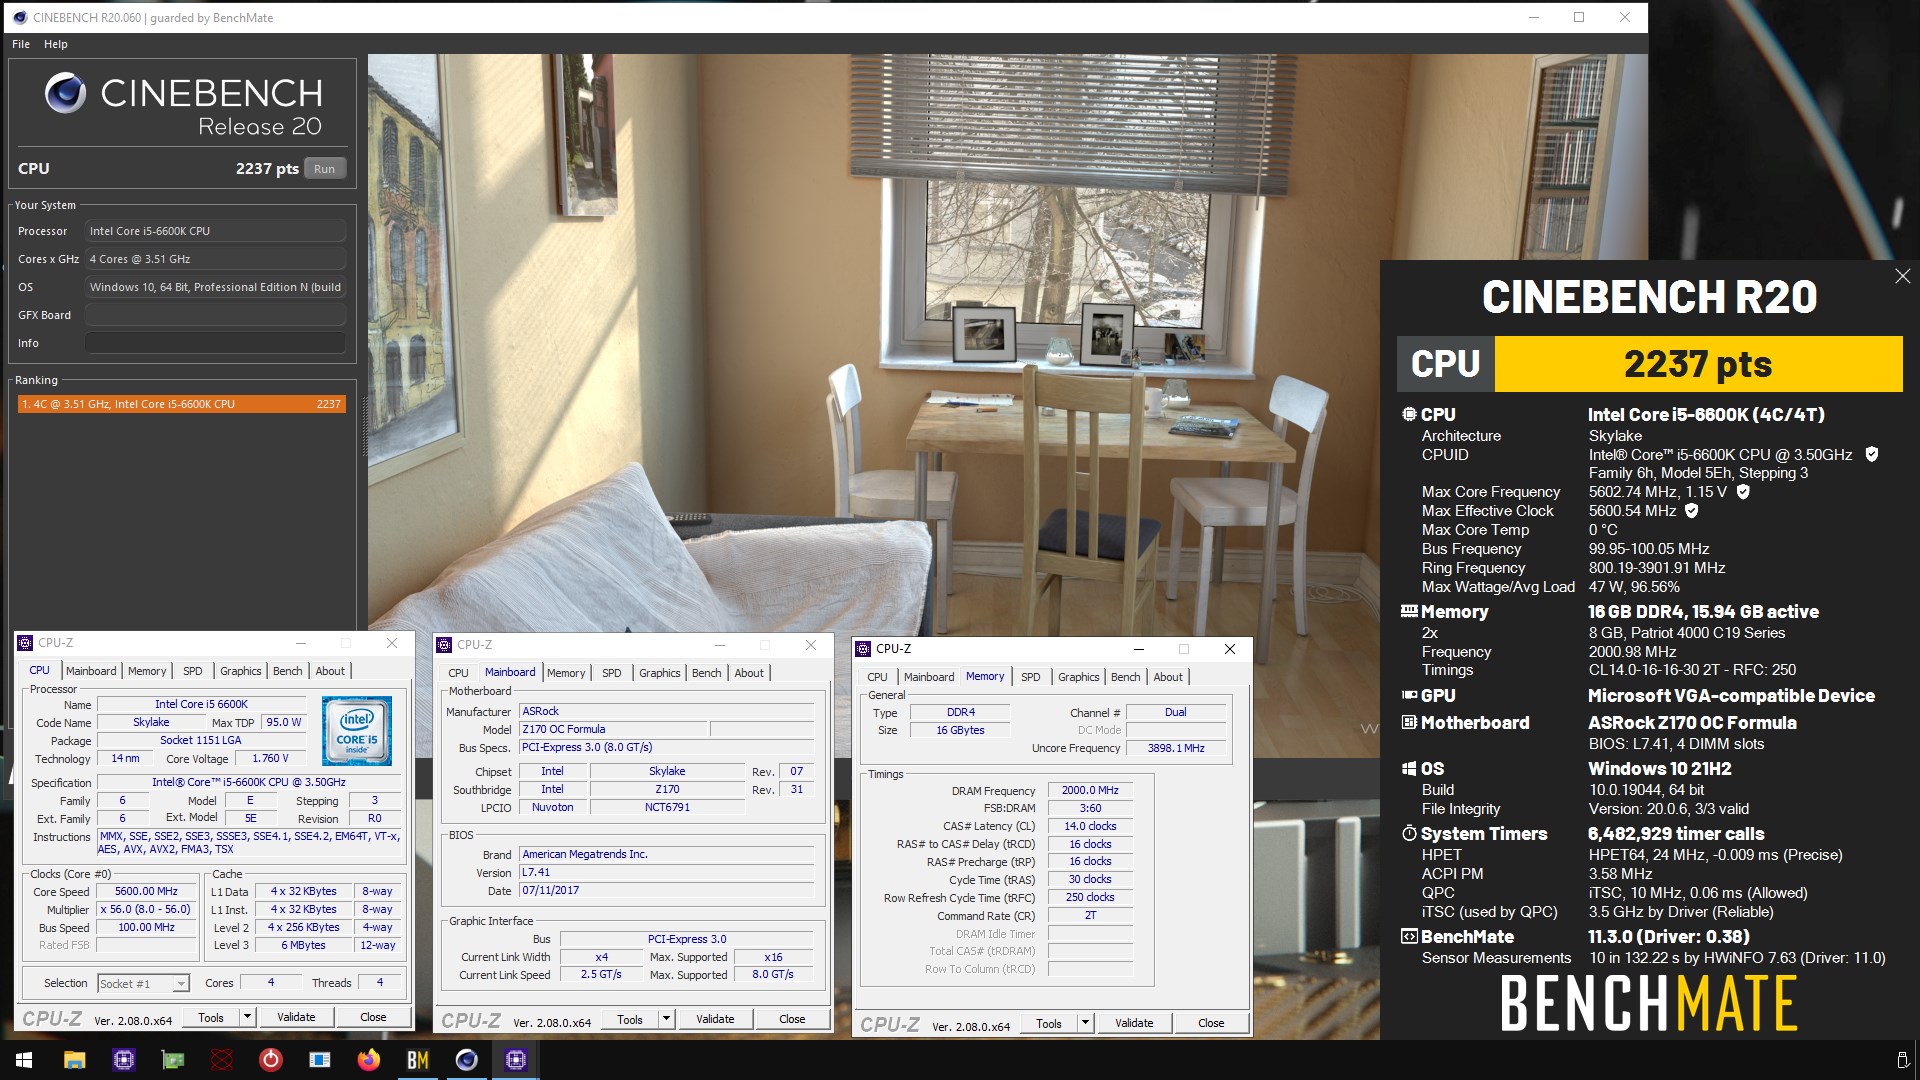Close the BenchMate result overlay
Image resolution: width=1920 pixels, height=1080 pixels.
[x=1902, y=276]
